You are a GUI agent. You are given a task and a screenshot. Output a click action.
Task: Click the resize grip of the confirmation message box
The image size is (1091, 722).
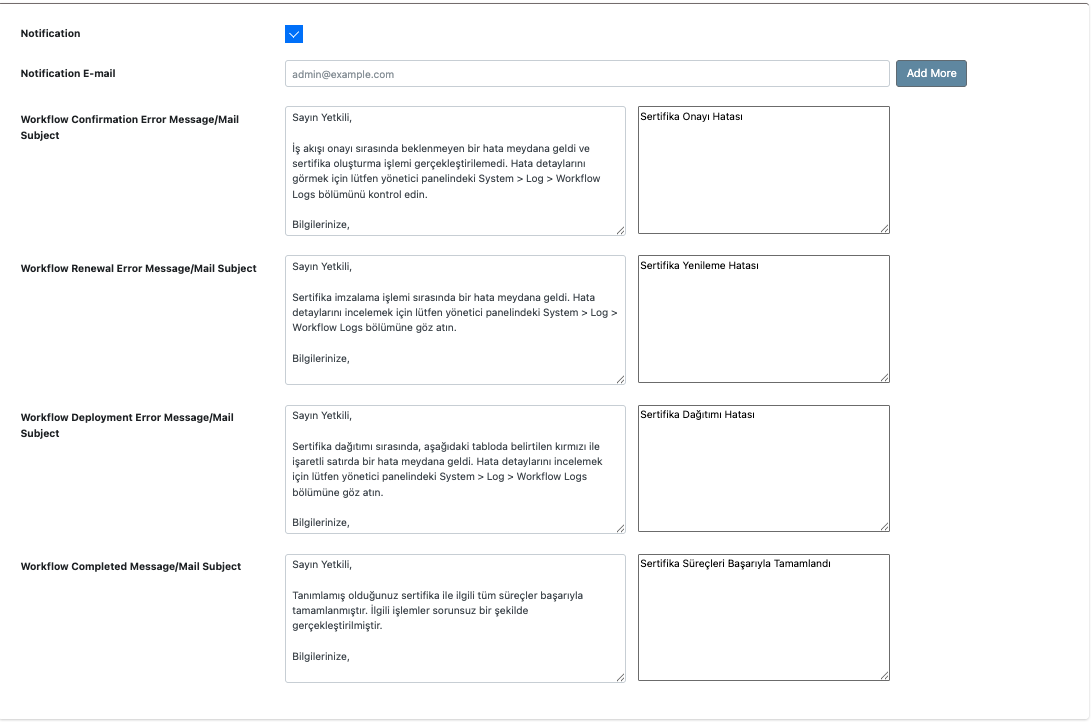pos(621,231)
